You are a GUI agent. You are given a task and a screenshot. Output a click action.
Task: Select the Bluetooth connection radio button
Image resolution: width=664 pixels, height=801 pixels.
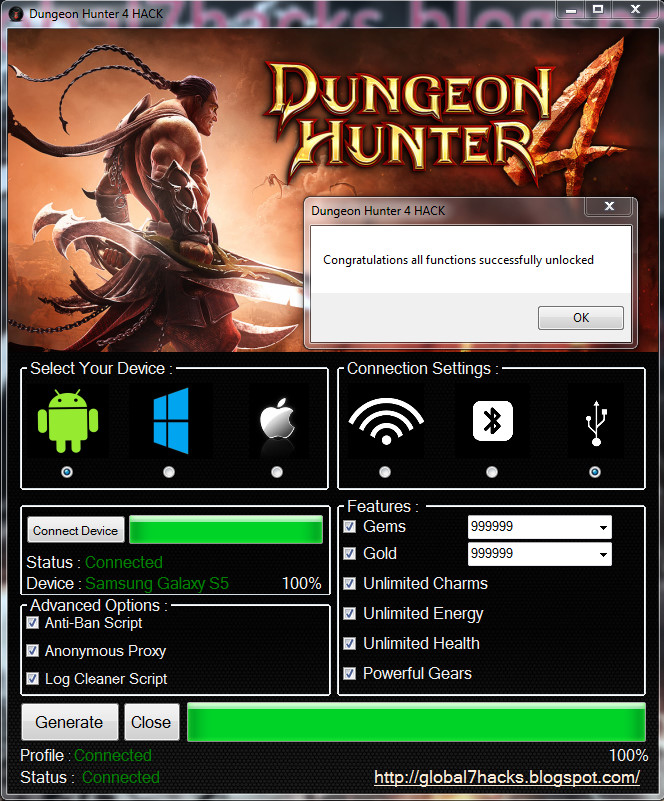[492, 472]
